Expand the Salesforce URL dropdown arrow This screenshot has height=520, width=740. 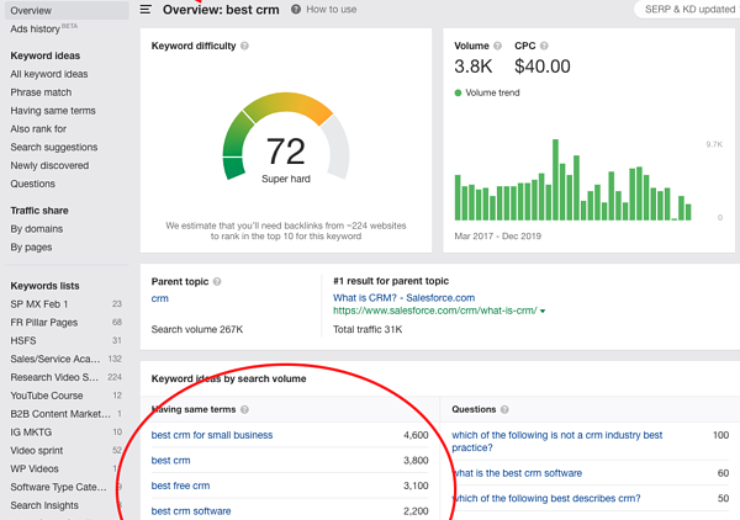(542, 312)
